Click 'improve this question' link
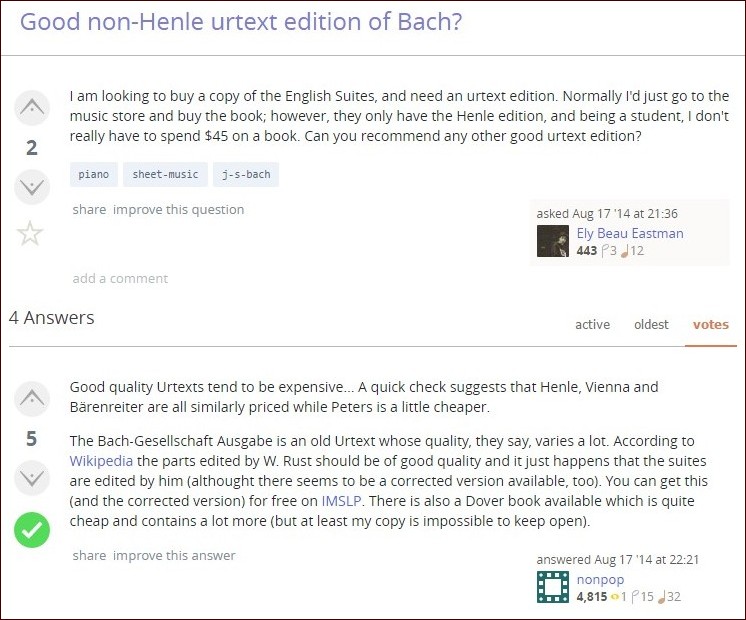746x620 pixels. 178,209
